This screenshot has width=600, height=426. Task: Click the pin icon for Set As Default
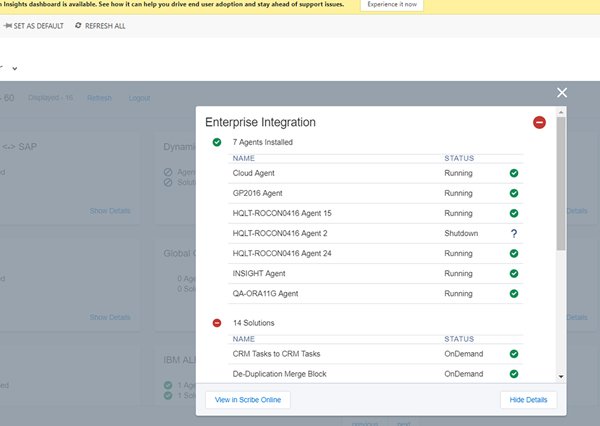point(8,26)
